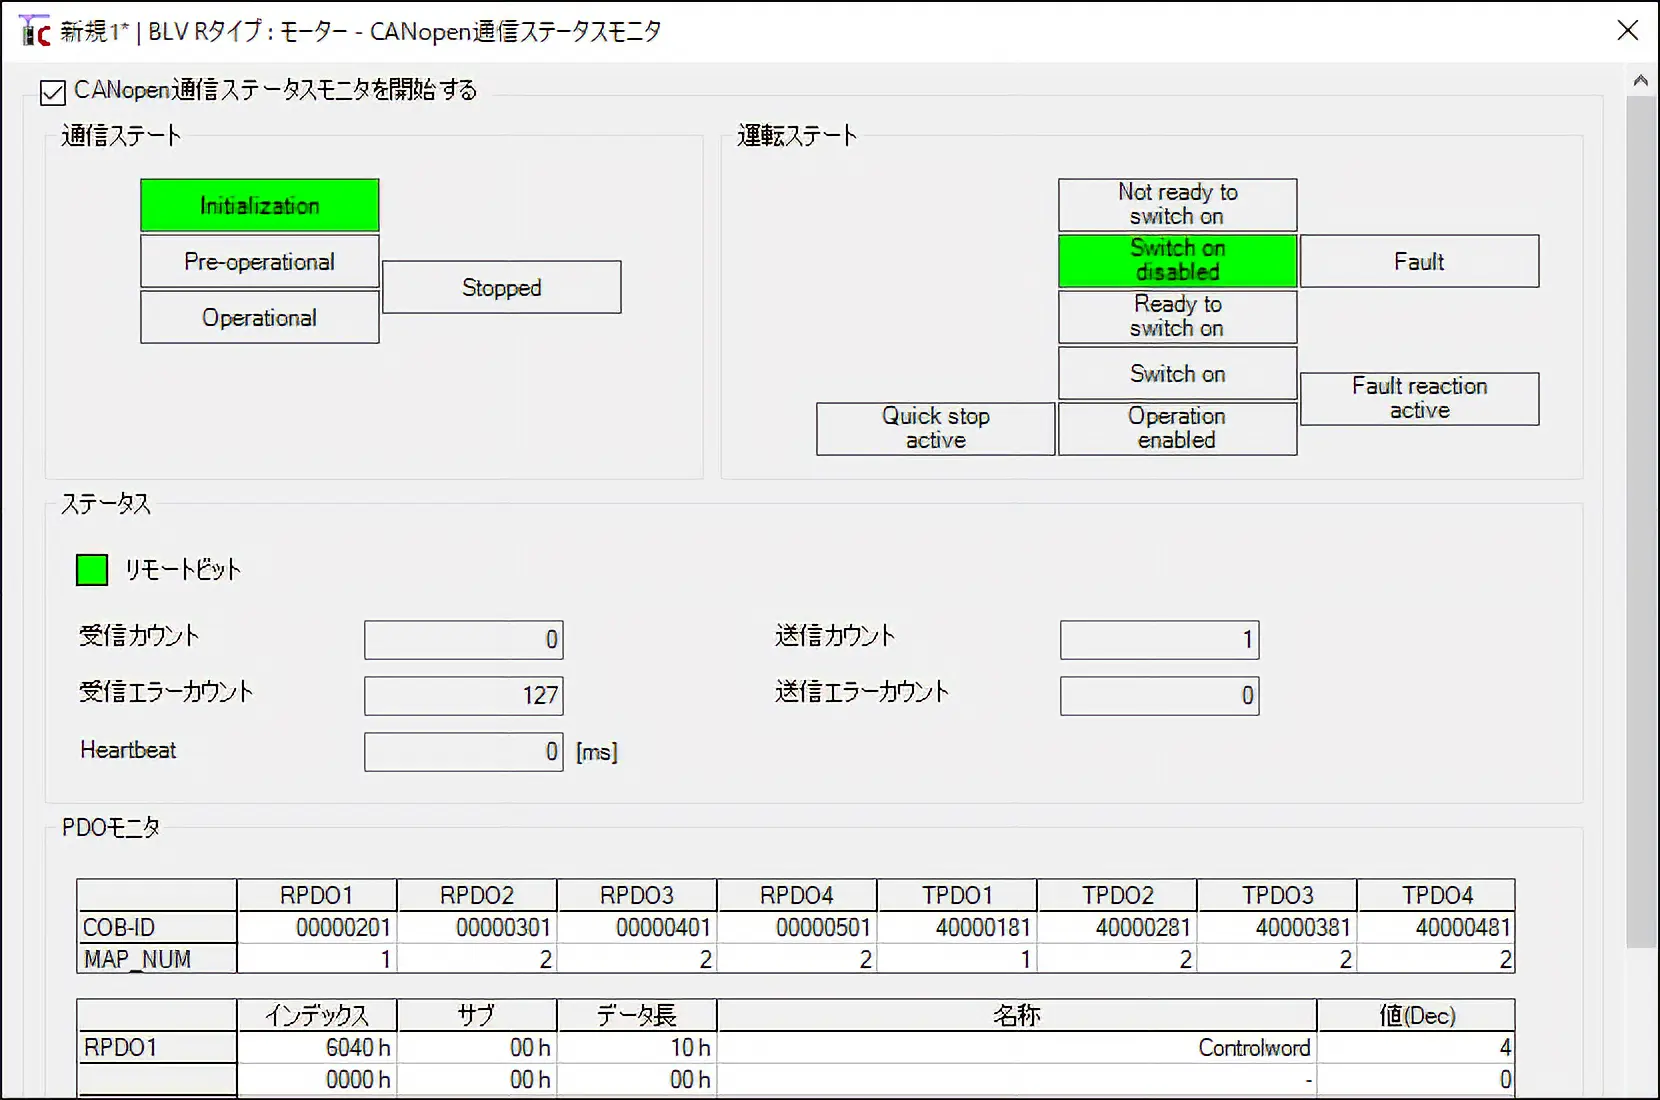Click the Stopped state box

tap(501, 288)
